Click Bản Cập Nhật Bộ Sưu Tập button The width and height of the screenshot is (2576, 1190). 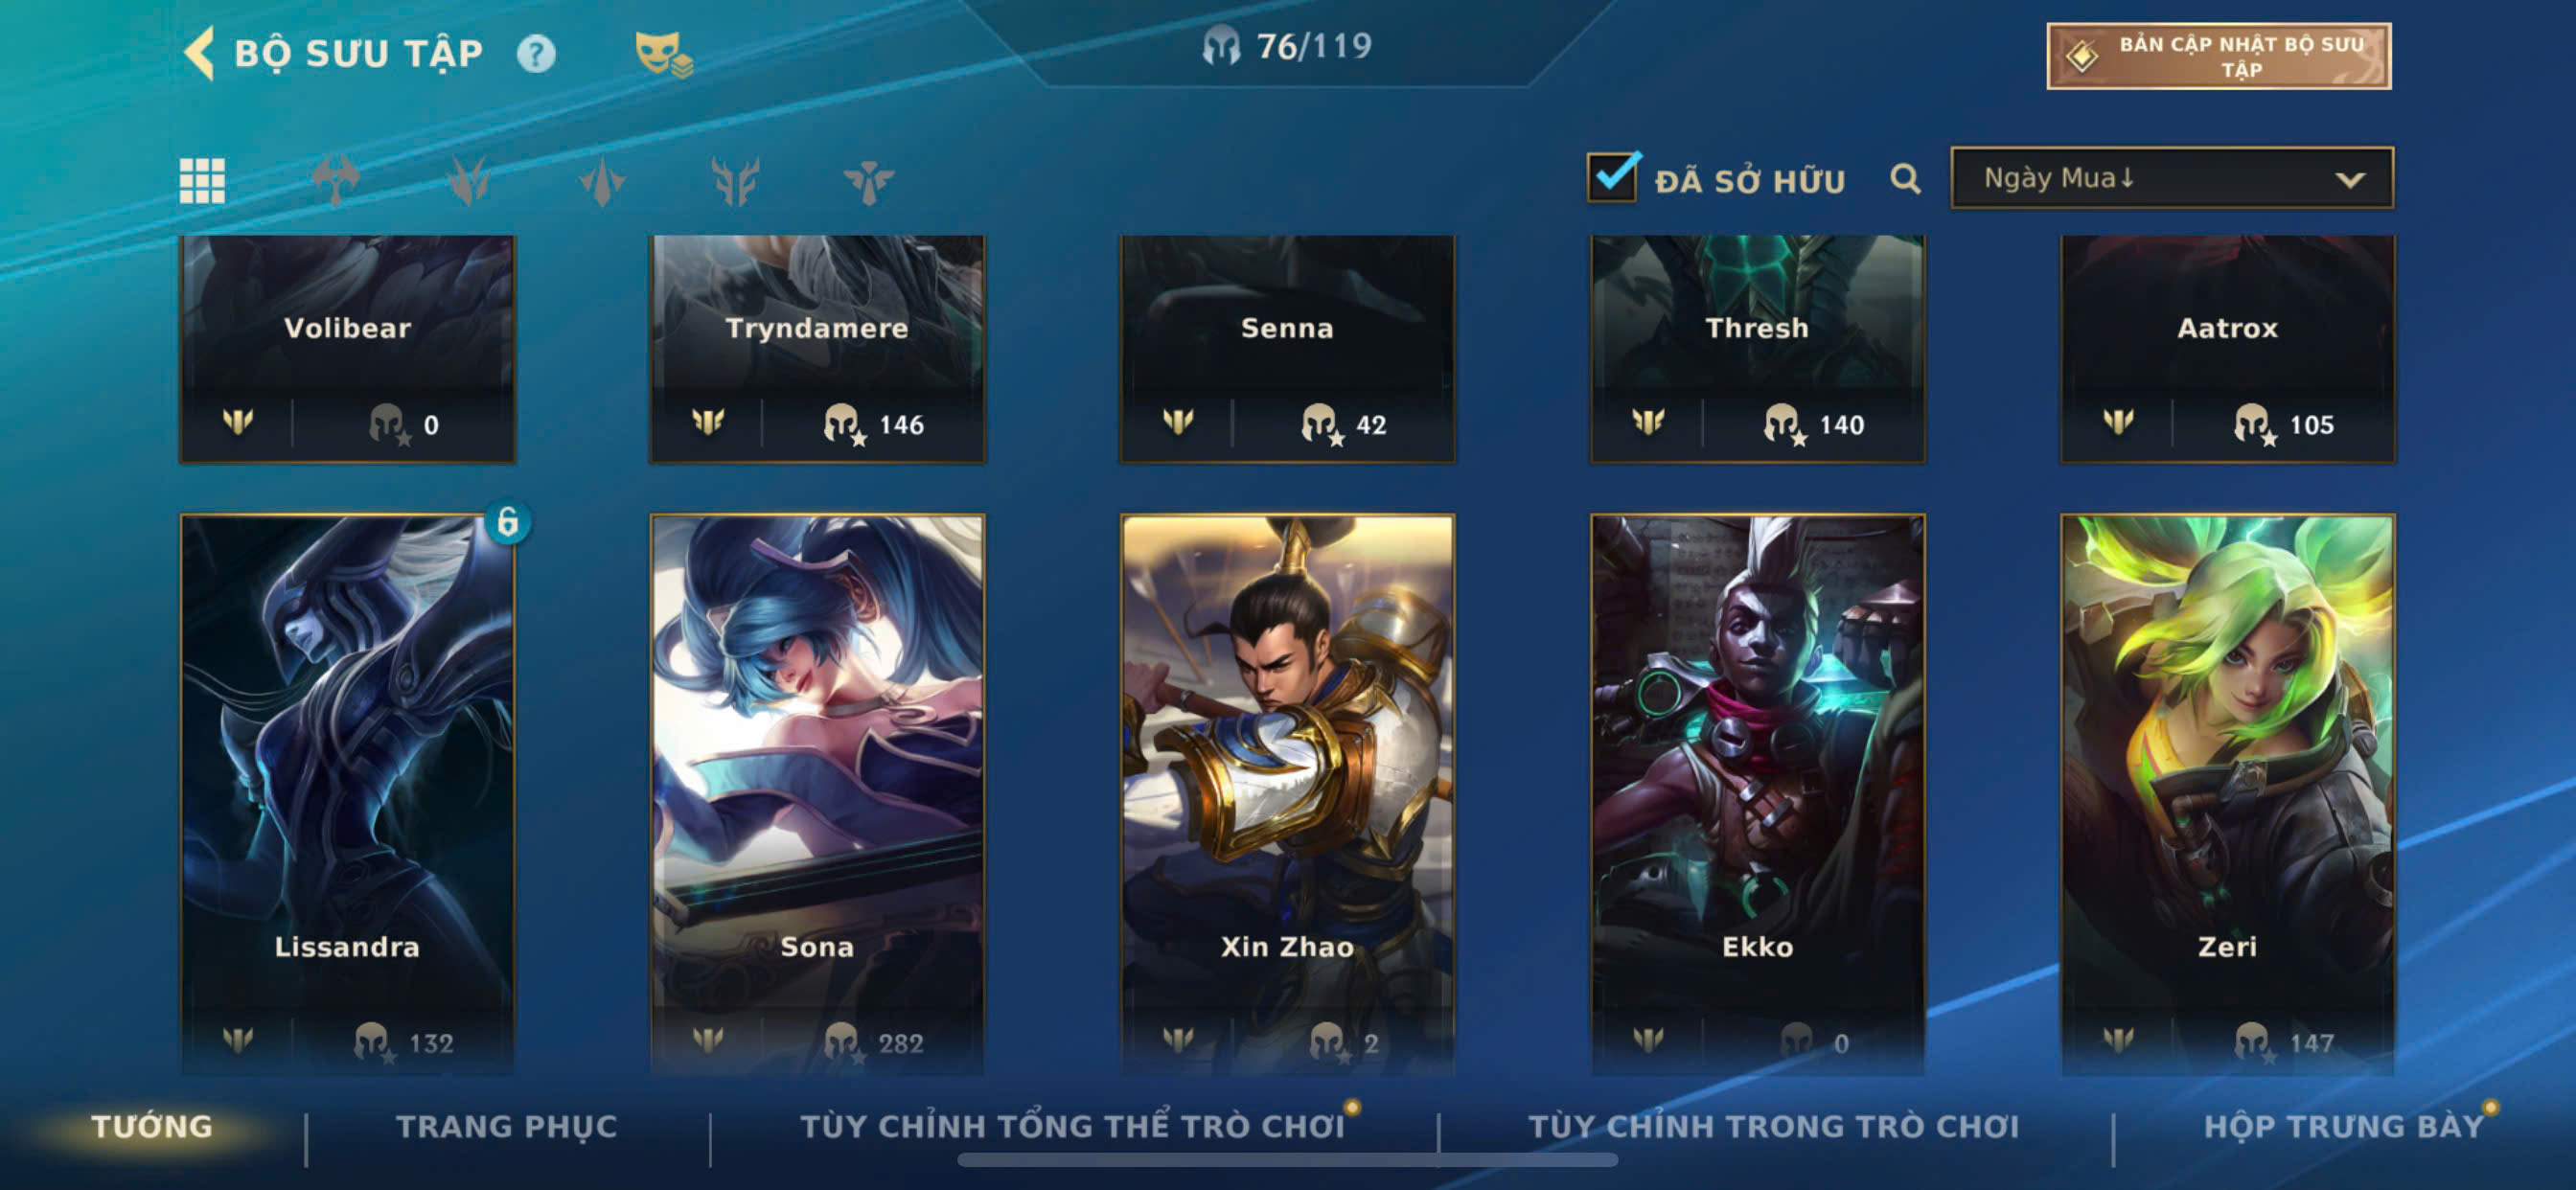coord(2219,56)
